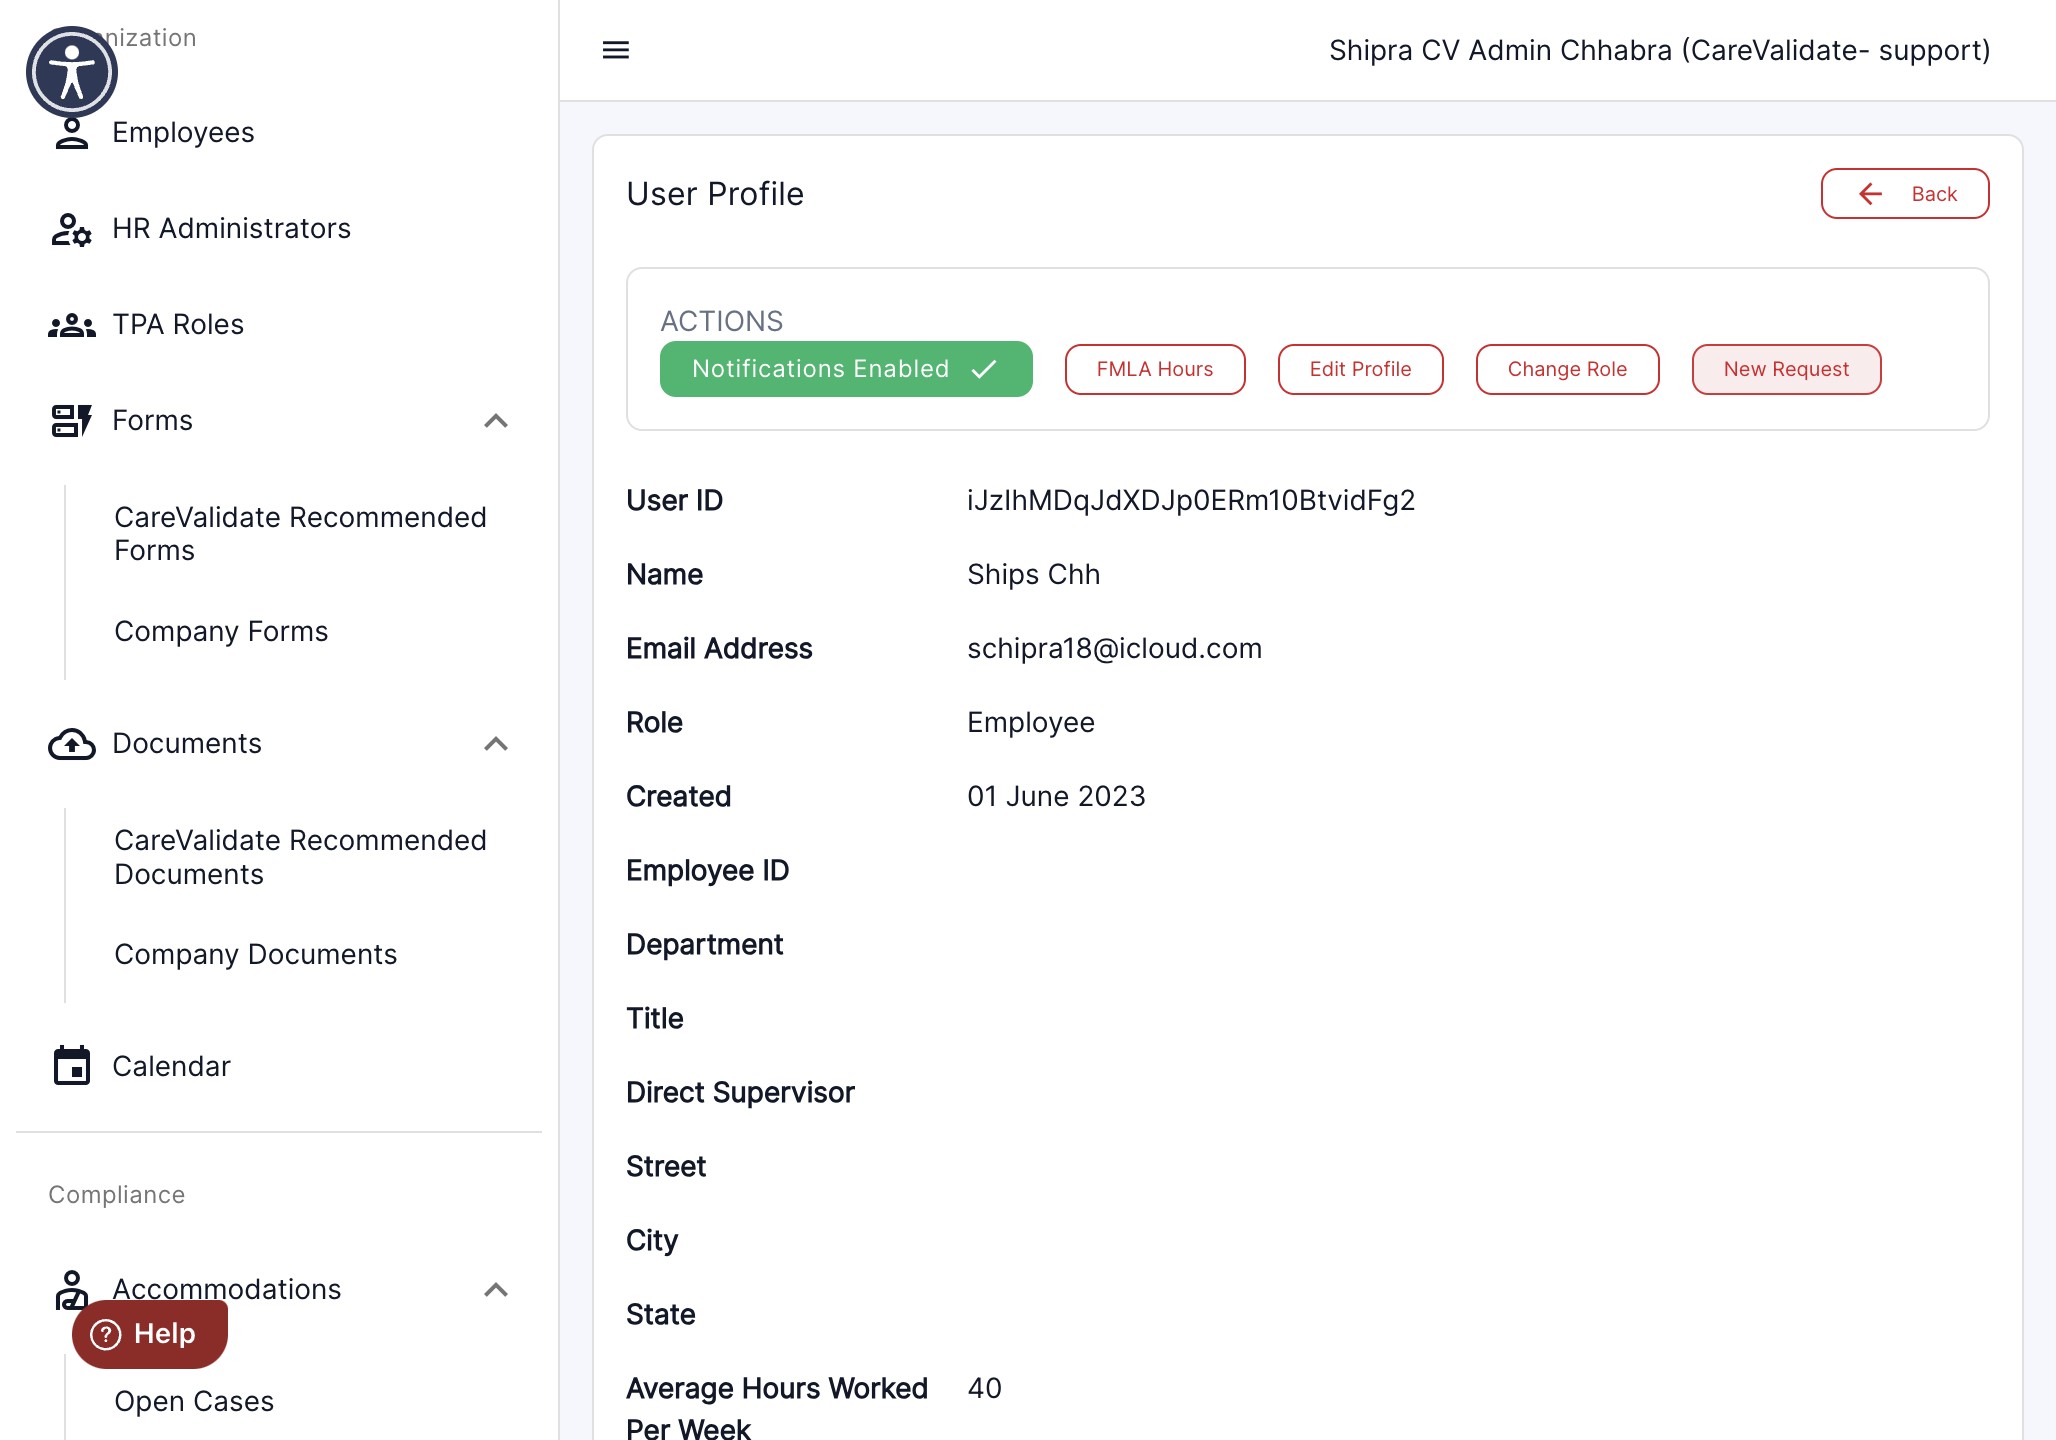Open CareValidate Recommended Documents

[x=300, y=857]
